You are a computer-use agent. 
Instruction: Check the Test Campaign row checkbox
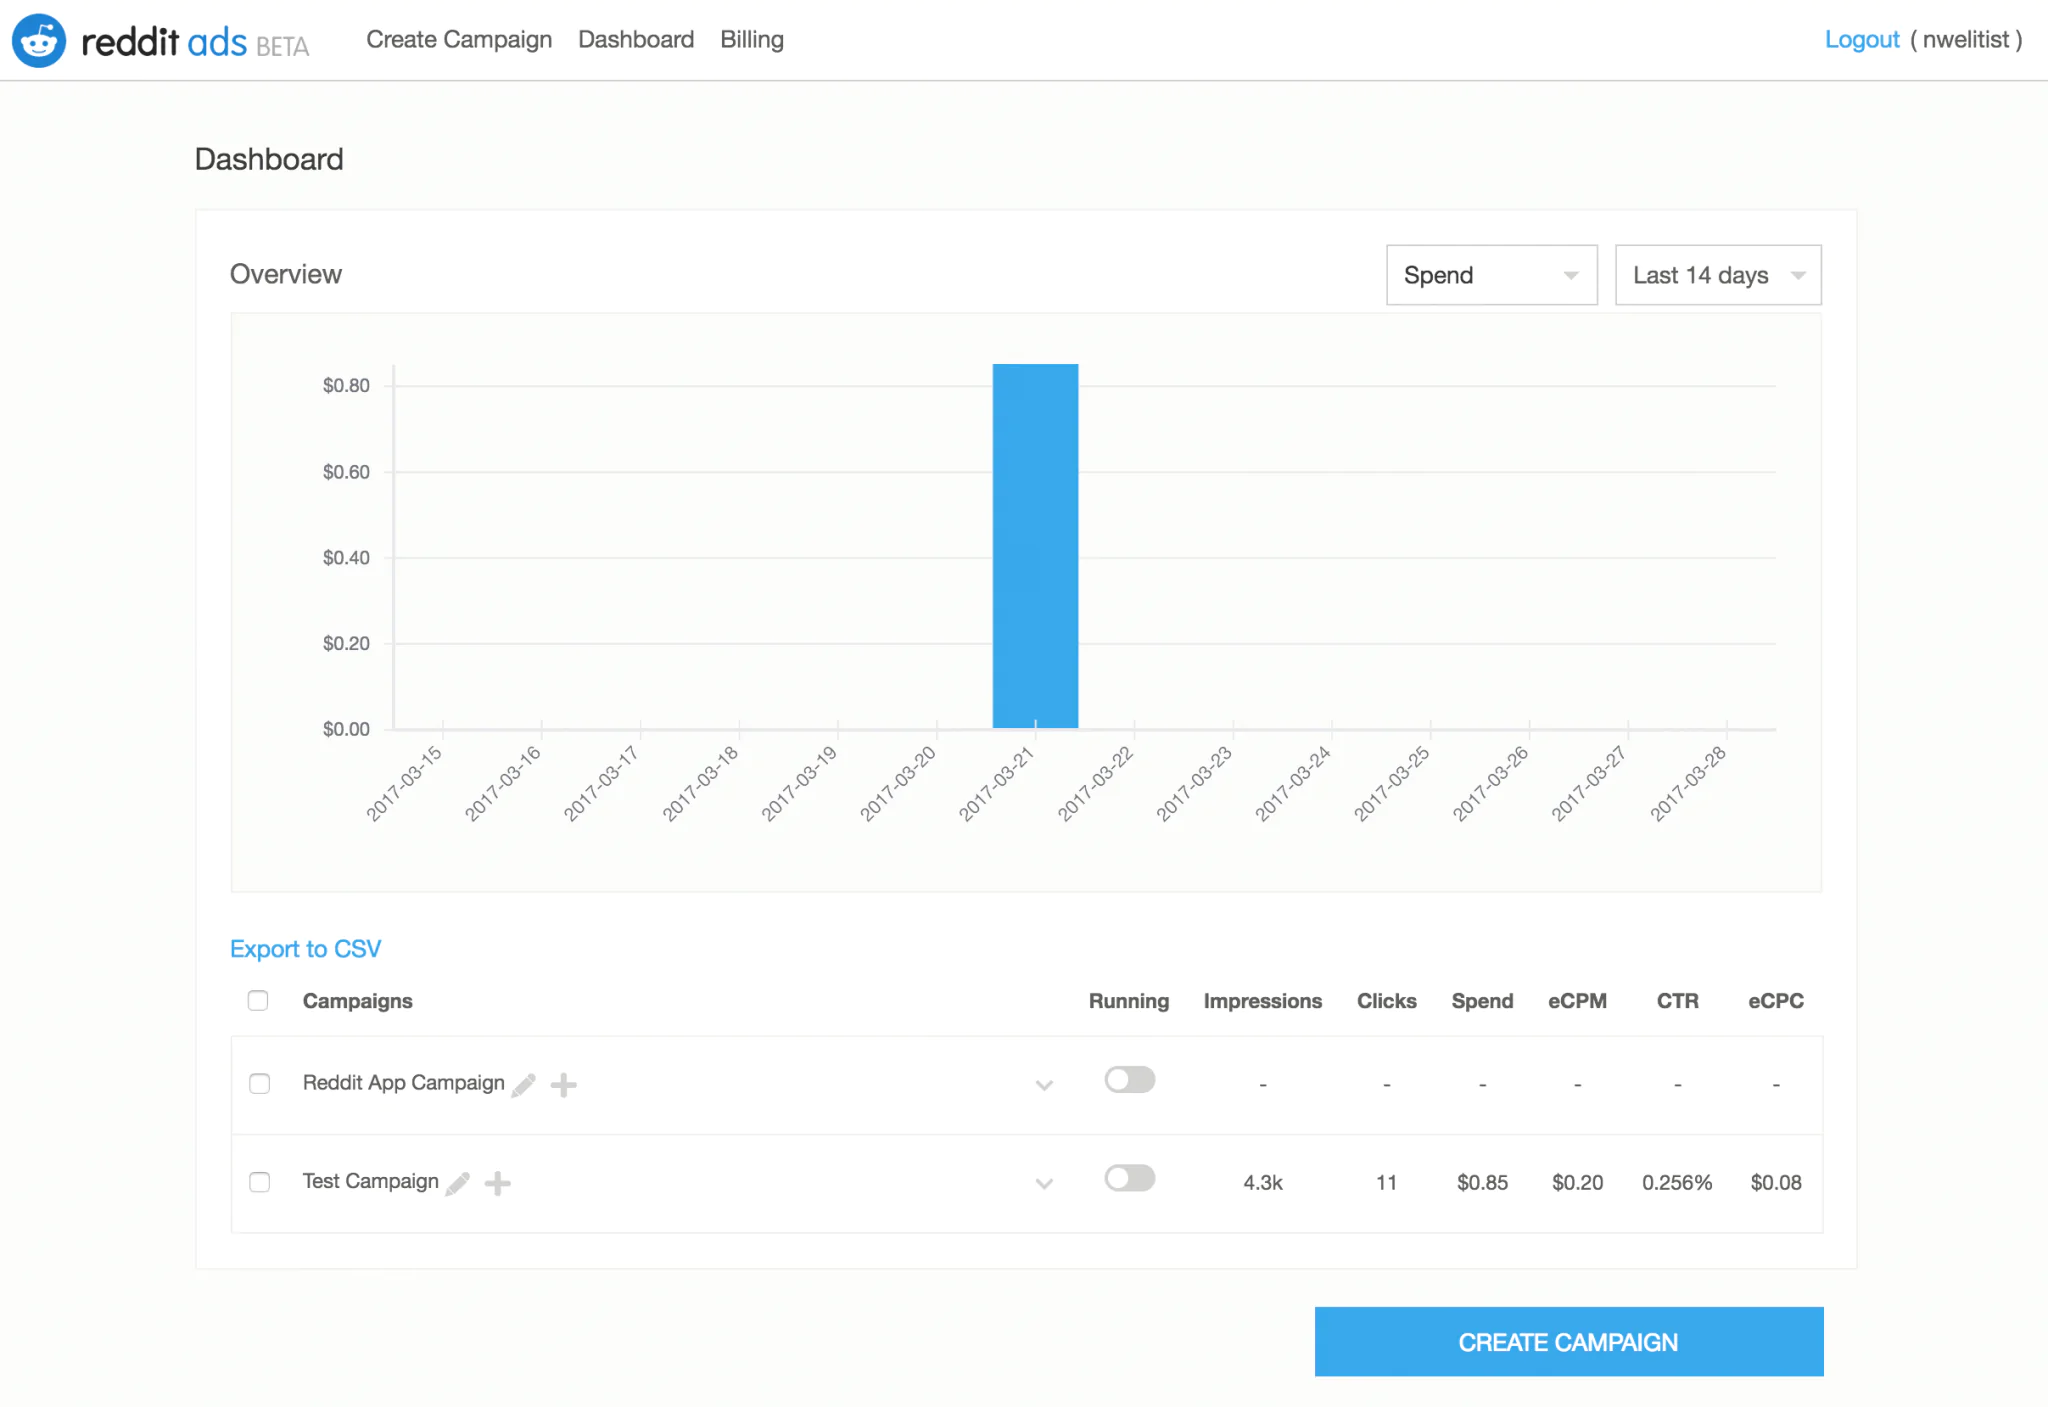tap(260, 1182)
